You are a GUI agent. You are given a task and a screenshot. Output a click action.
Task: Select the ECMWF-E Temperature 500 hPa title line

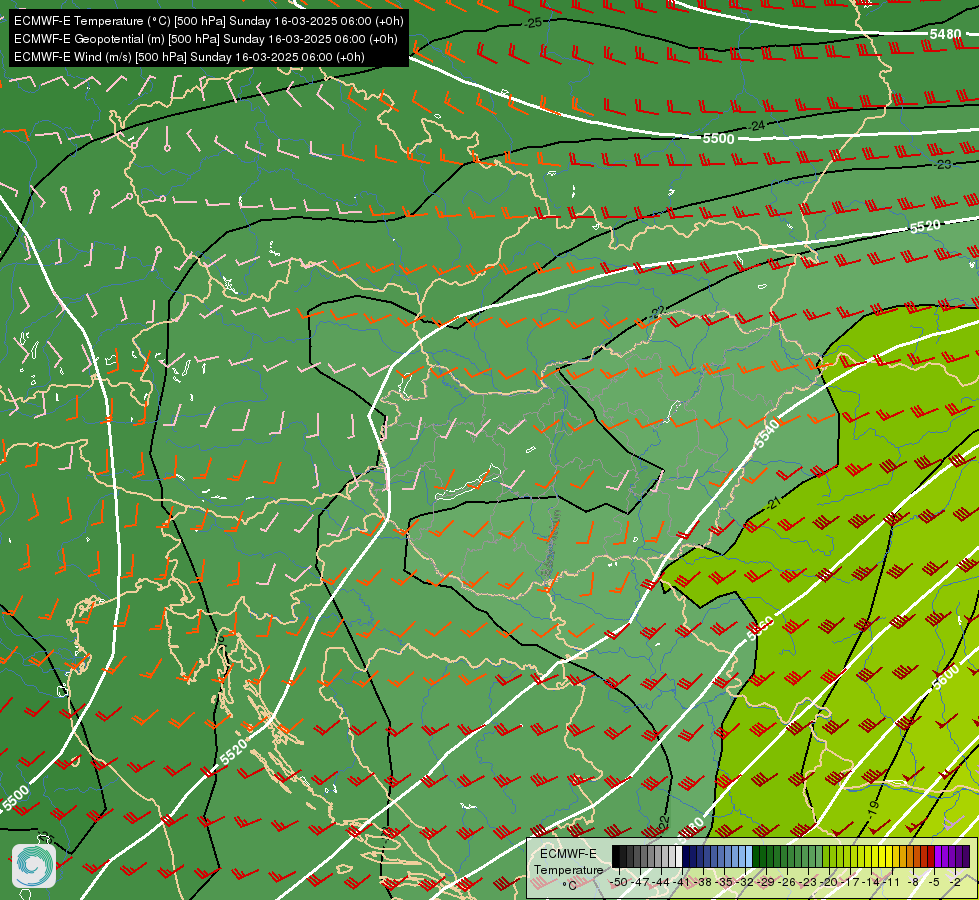pyautogui.click(x=209, y=21)
